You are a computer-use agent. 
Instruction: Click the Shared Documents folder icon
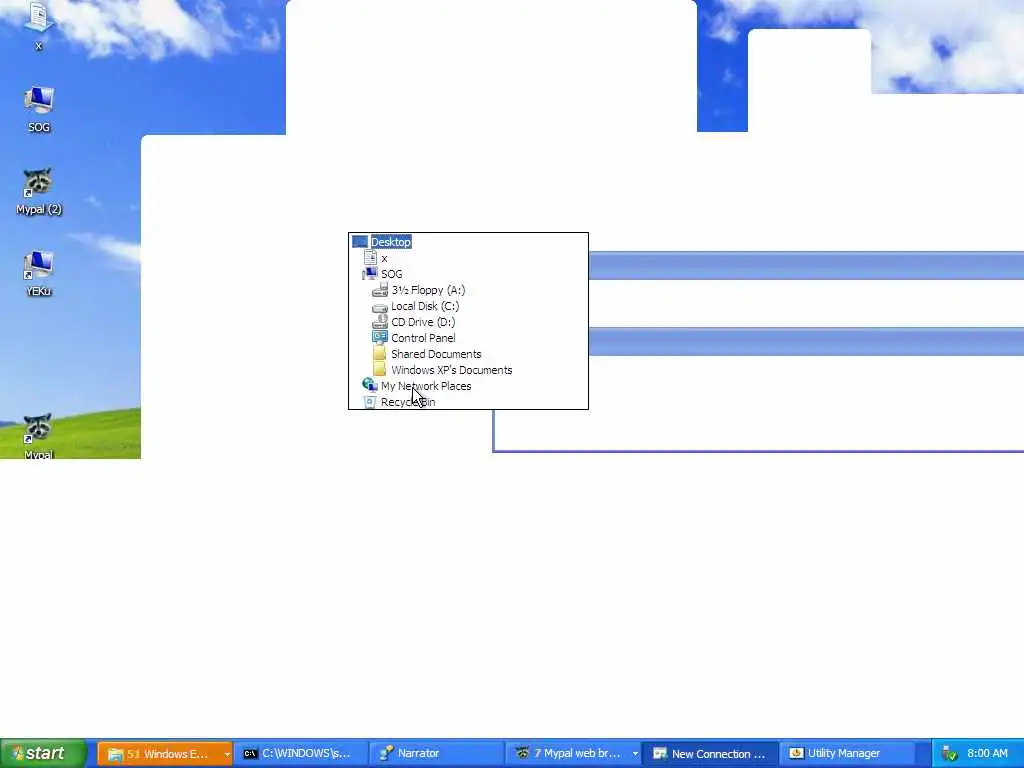379,353
